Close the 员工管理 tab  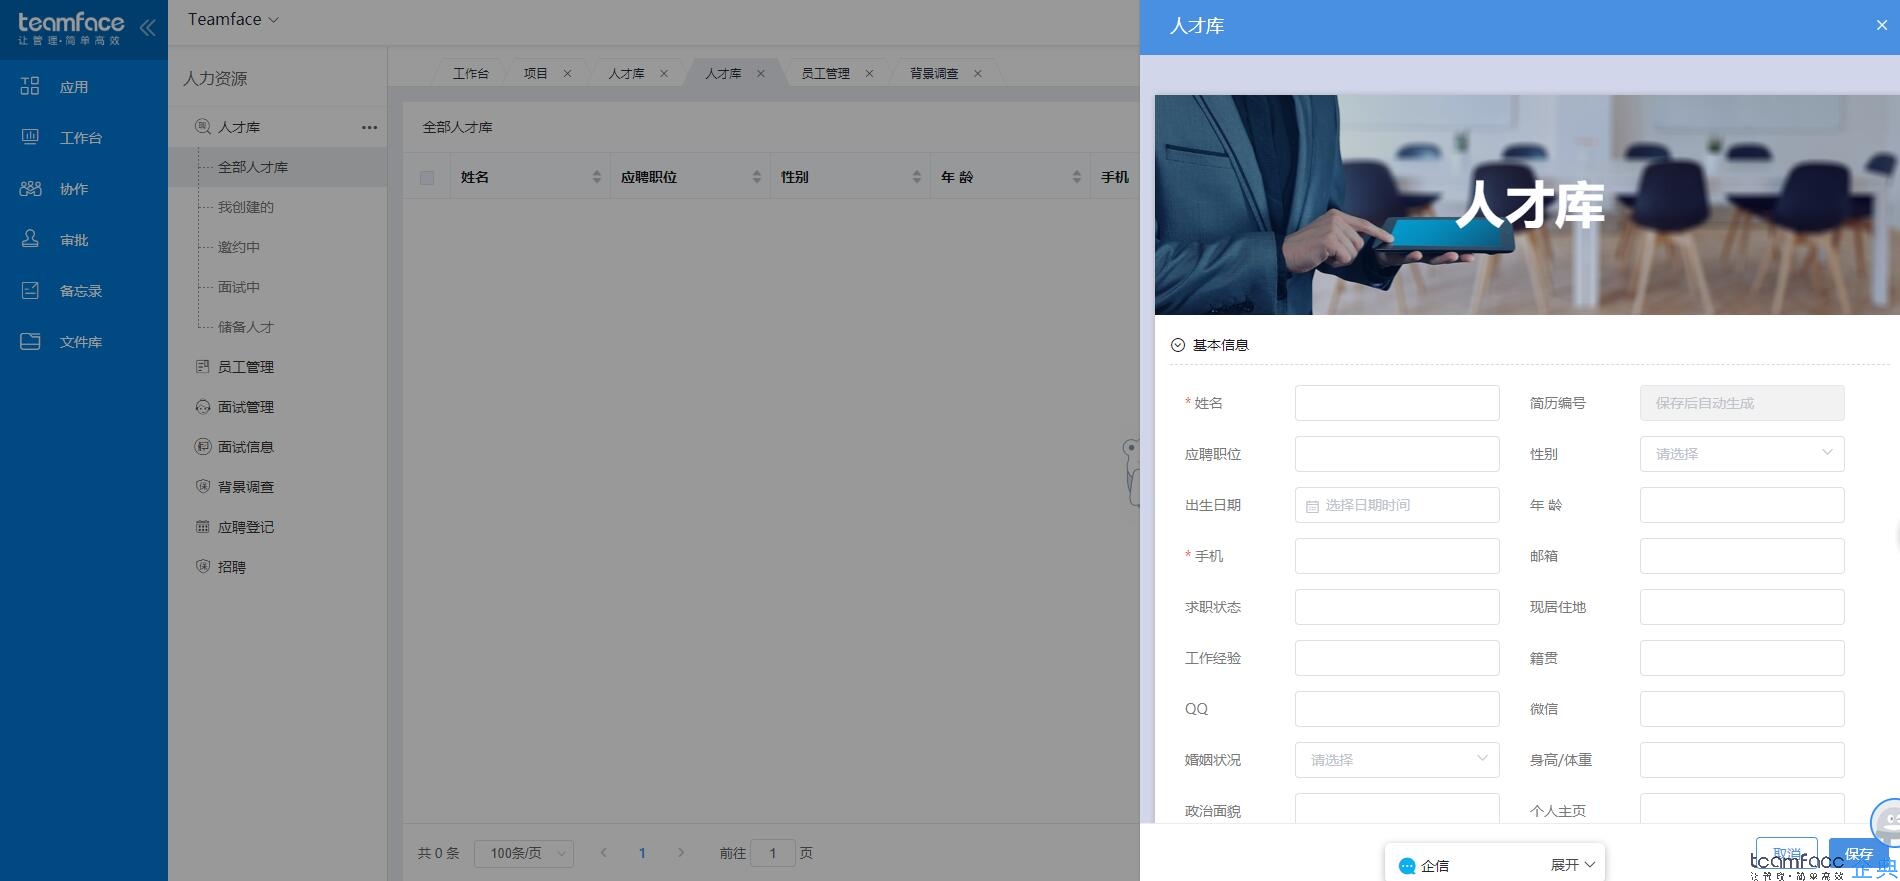pyautogui.click(x=869, y=73)
